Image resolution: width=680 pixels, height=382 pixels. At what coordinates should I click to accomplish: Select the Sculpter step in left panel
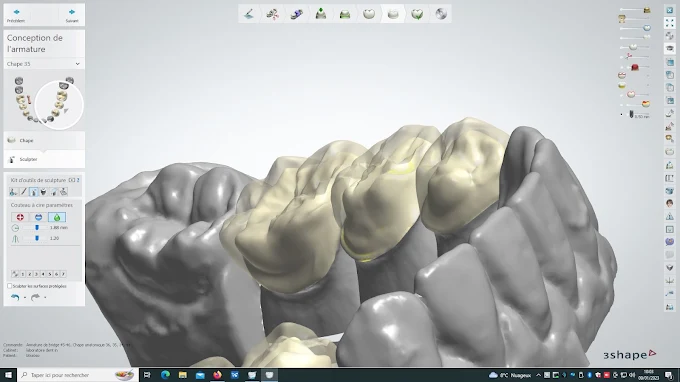click(44, 159)
